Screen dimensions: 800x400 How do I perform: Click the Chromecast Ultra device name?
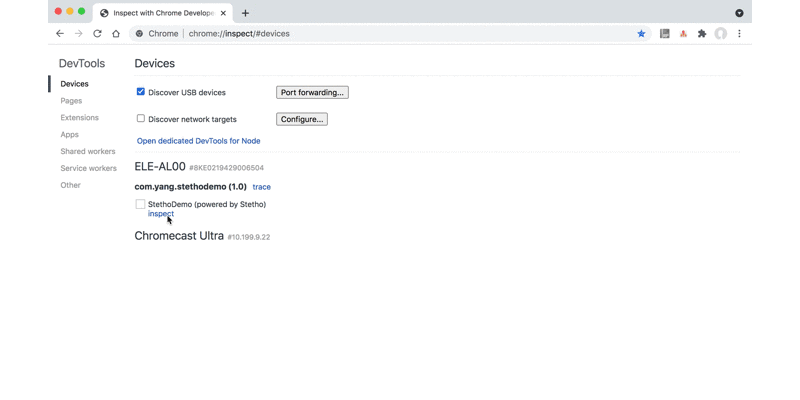point(179,236)
